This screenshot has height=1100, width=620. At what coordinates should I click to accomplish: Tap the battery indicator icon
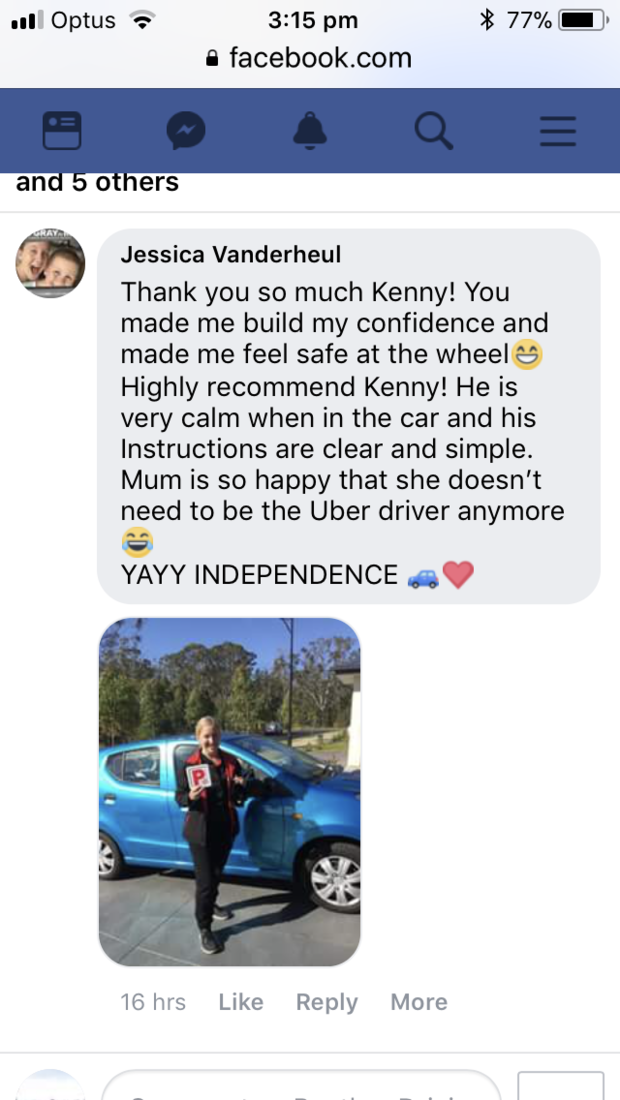[584, 20]
